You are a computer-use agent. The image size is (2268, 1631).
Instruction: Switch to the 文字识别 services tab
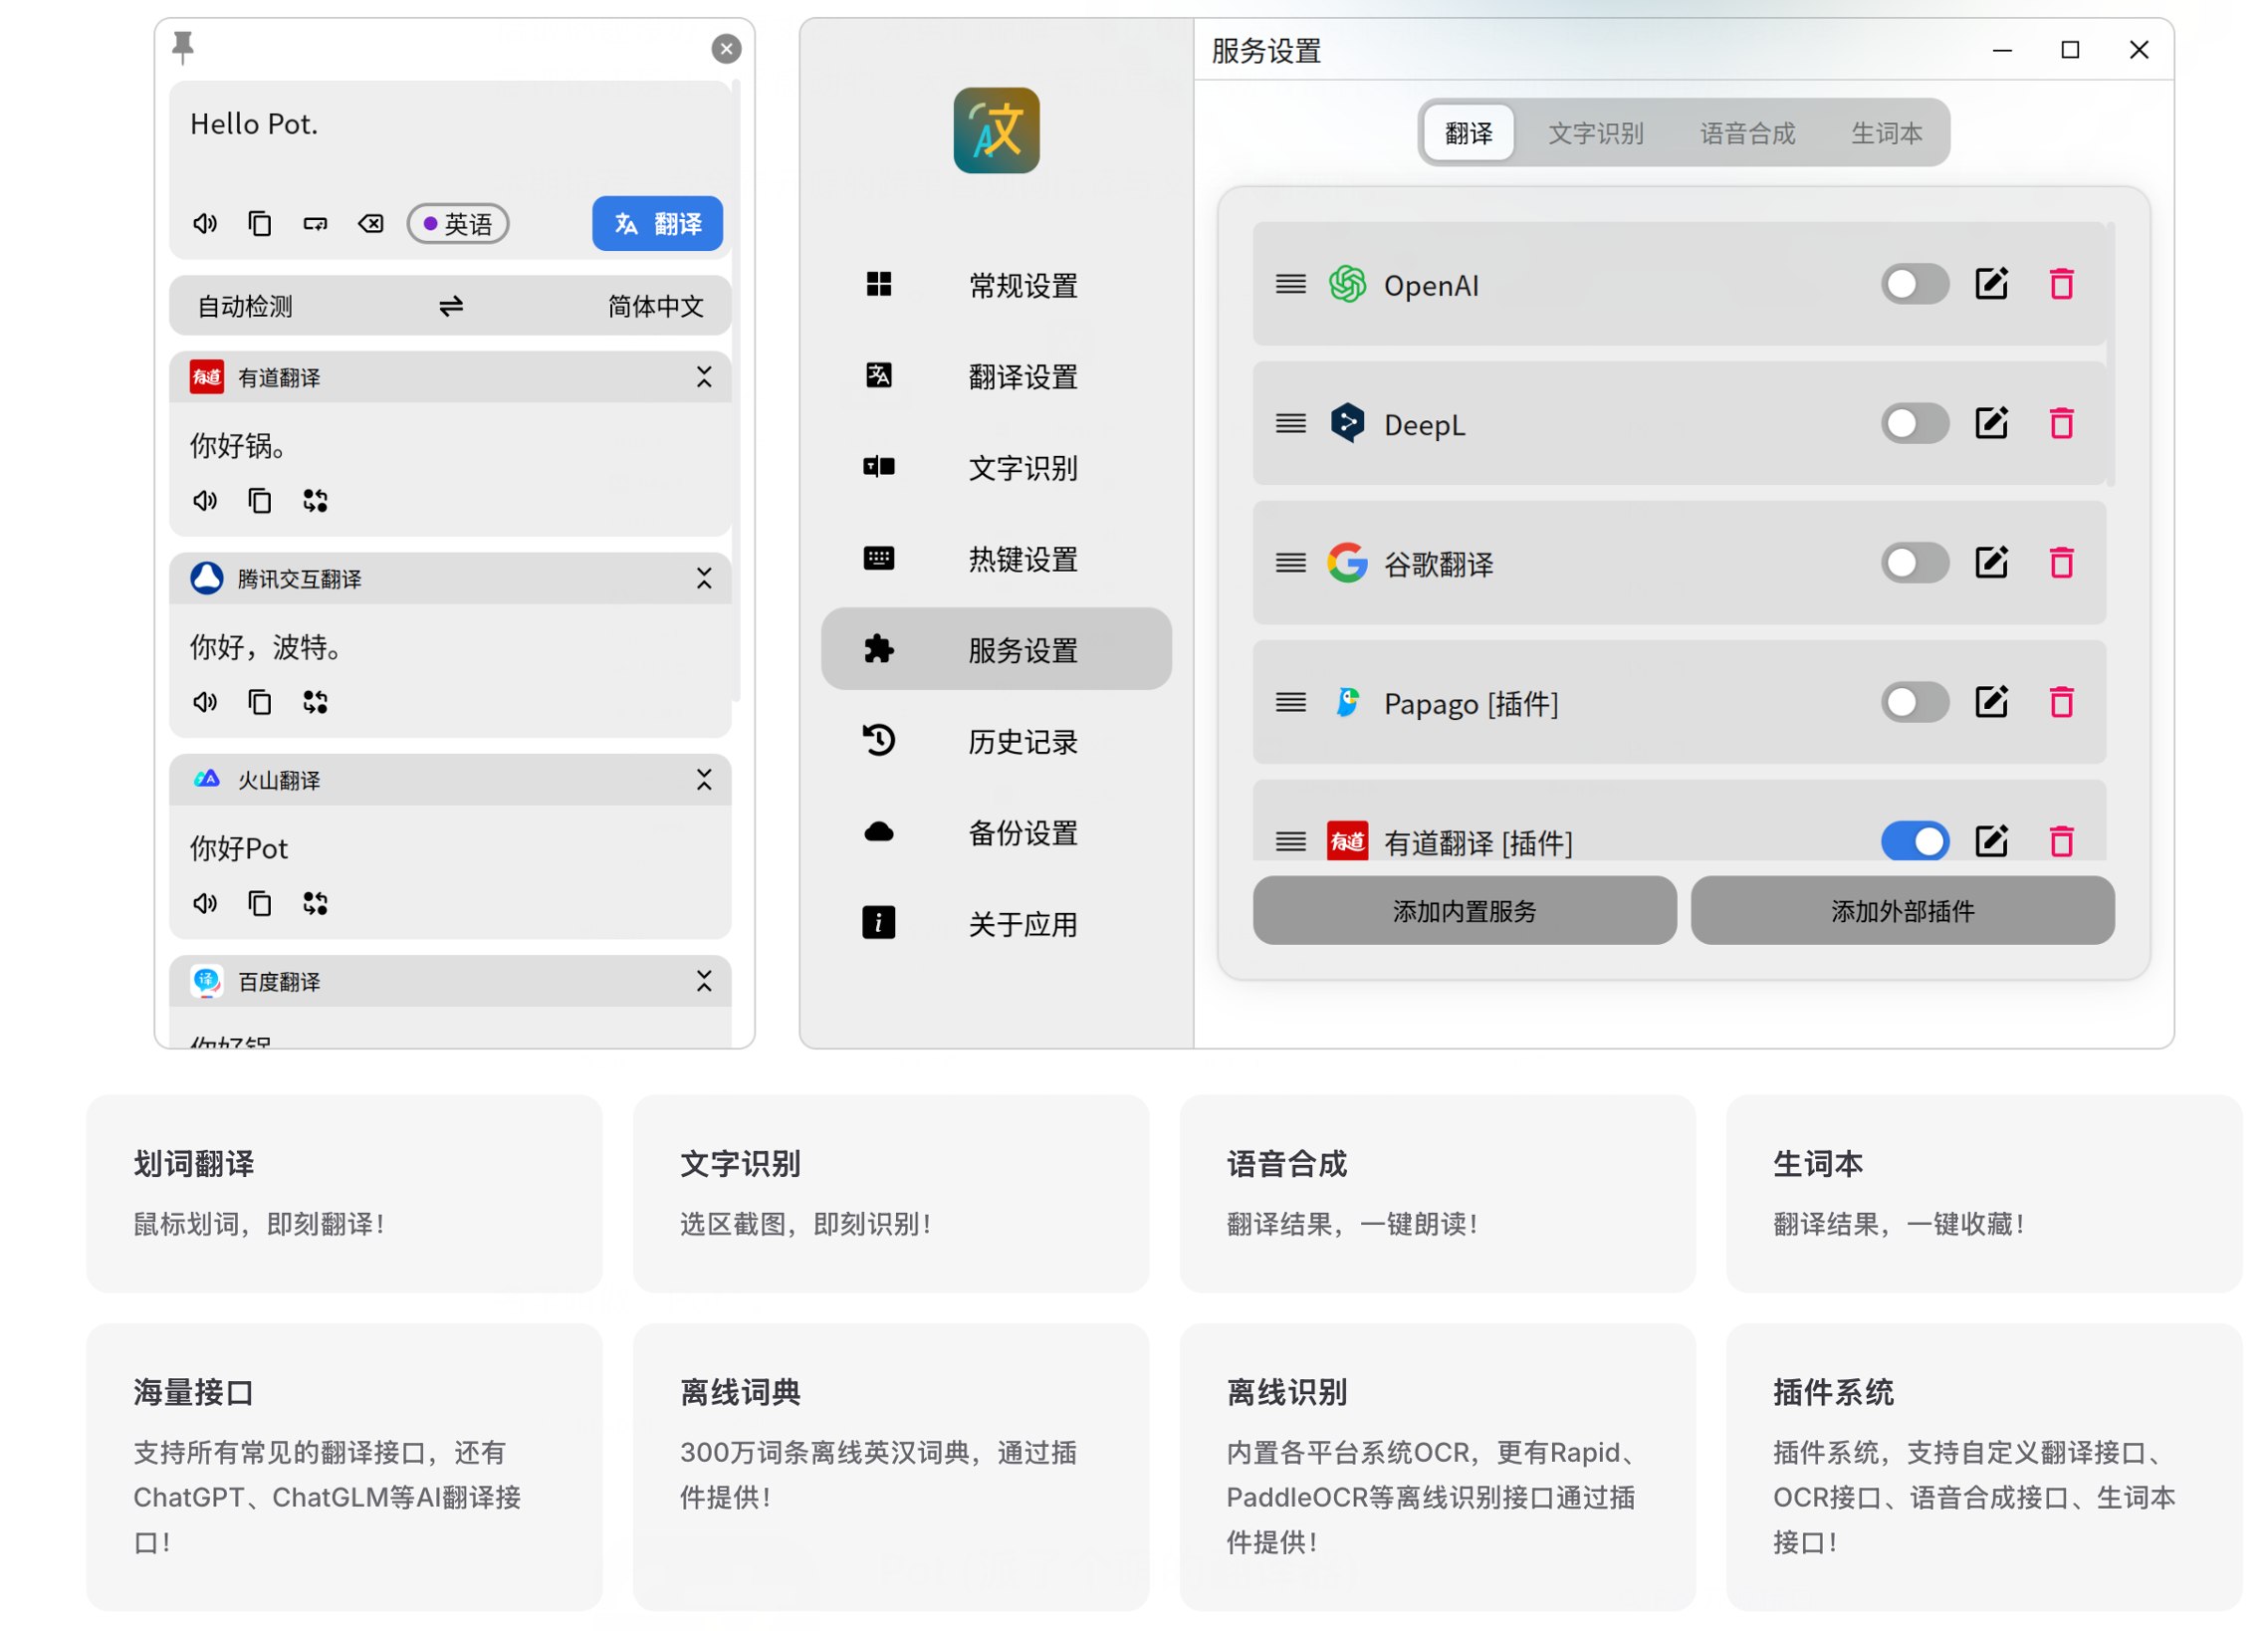(x=1596, y=133)
